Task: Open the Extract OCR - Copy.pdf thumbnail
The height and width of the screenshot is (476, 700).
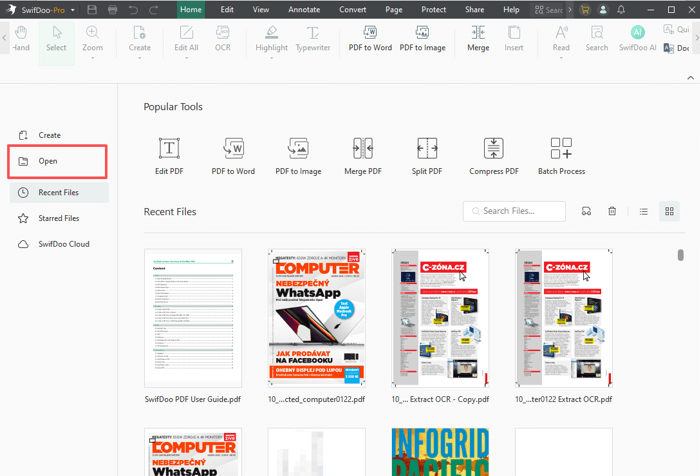Action: pyautogui.click(x=440, y=318)
